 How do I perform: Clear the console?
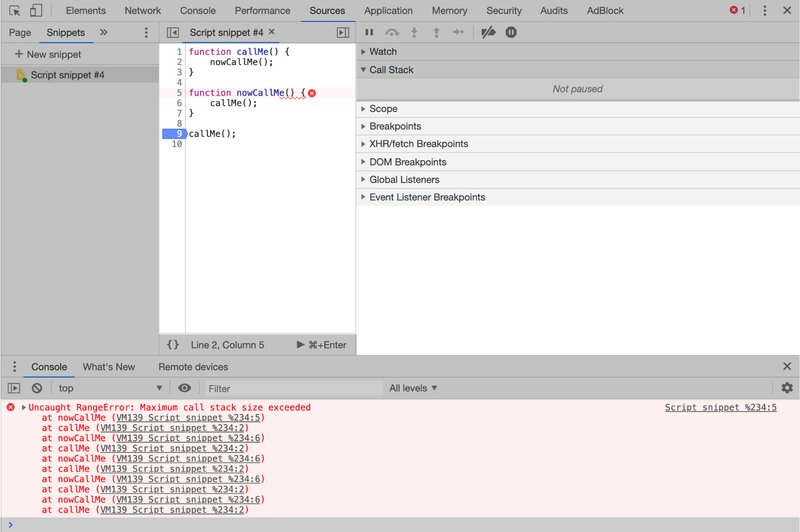click(x=37, y=388)
